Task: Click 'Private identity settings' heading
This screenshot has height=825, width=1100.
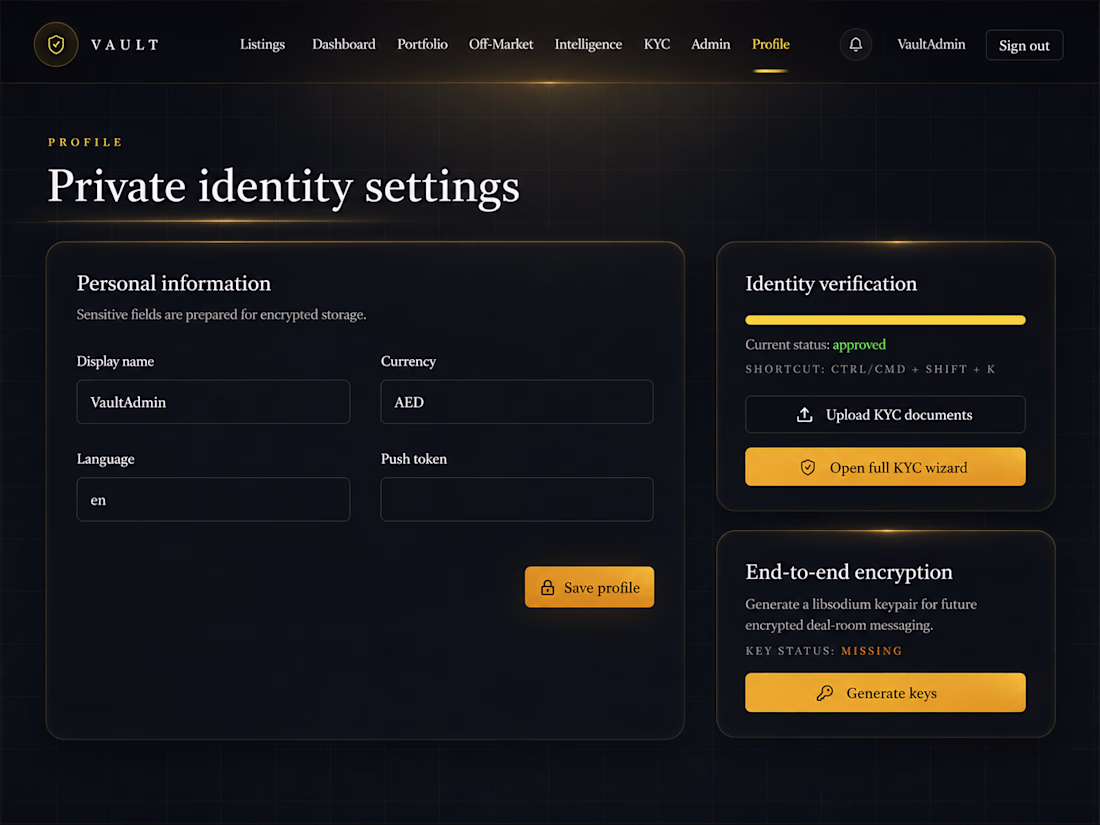Action: click(x=283, y=187)
